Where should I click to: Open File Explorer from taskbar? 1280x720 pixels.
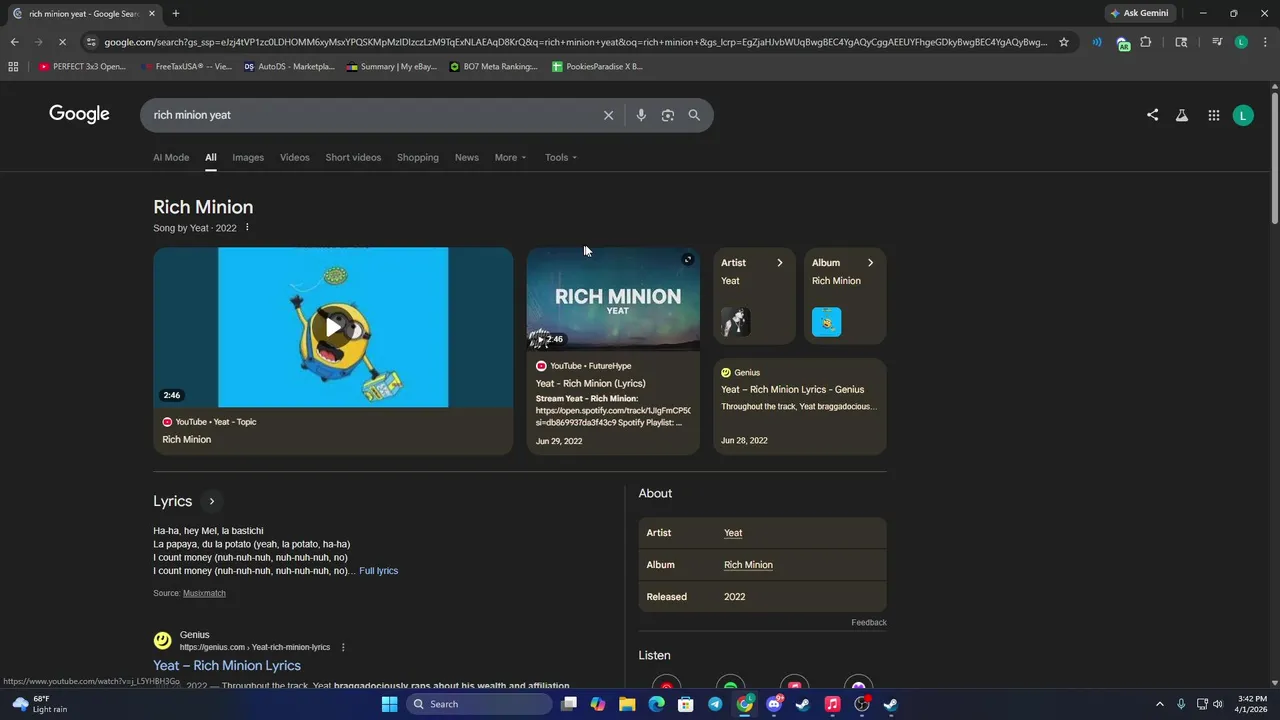coord(627,704)
